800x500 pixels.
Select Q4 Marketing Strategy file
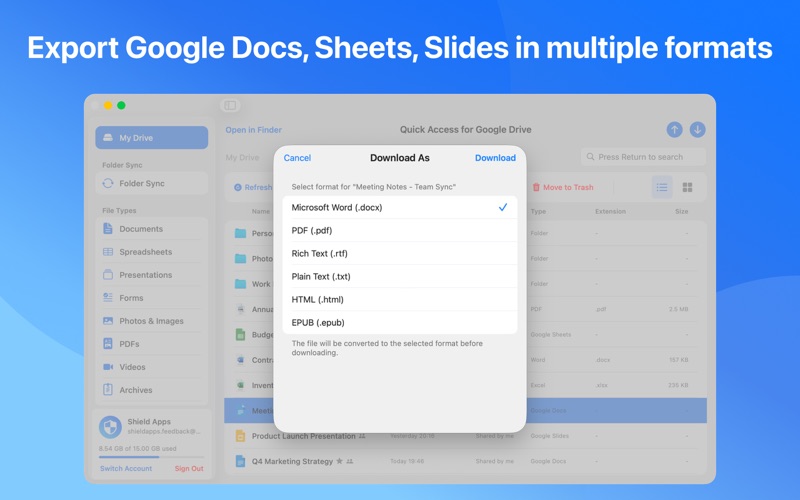(x=465, y=461)
